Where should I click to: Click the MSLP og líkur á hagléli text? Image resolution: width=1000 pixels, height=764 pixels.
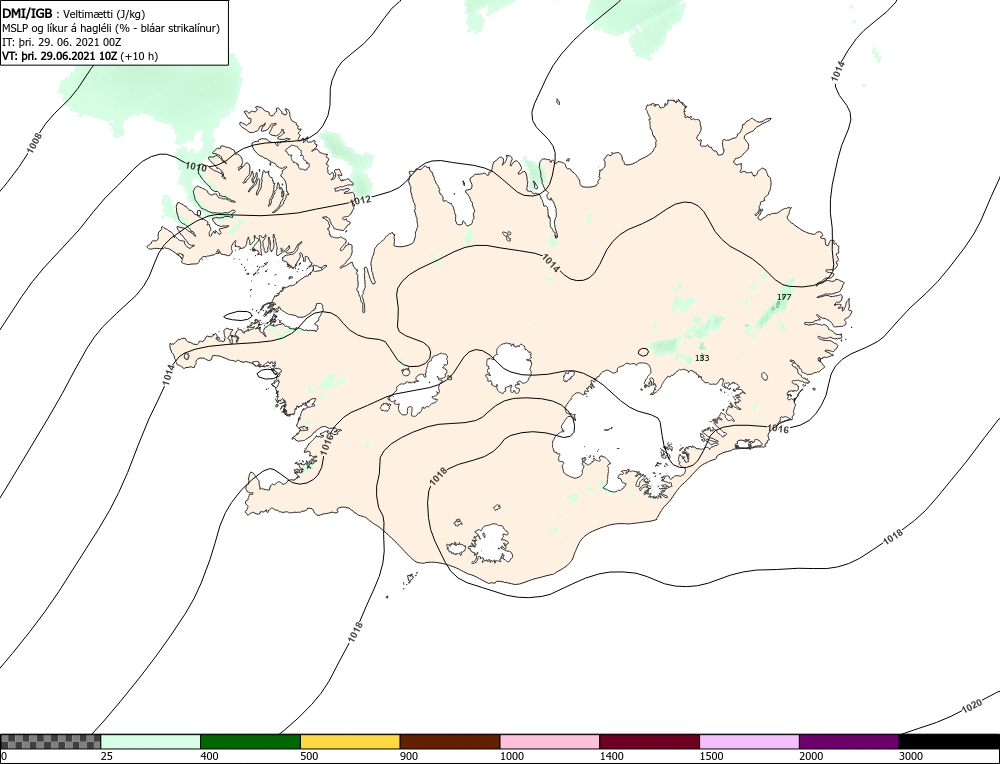coord(111,28)
